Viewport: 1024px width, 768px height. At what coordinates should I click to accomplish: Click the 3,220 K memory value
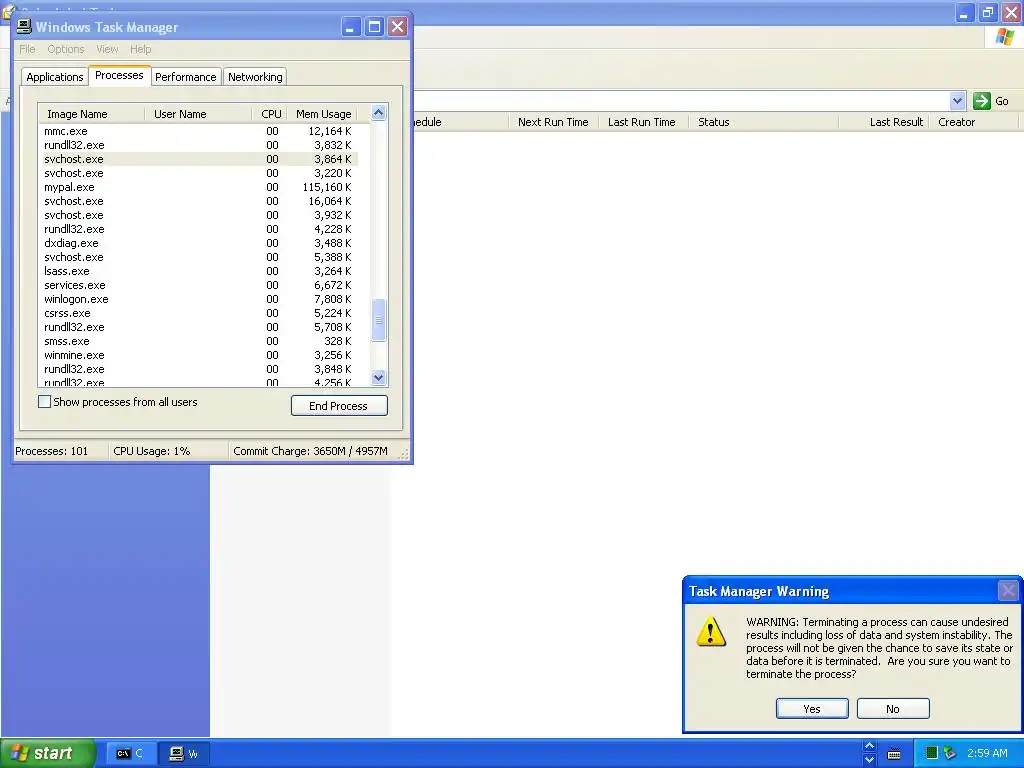332,173
